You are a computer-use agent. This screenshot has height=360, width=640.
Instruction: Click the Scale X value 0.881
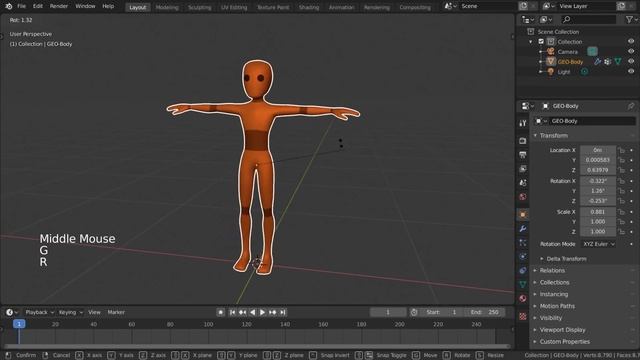click(598, 212)
